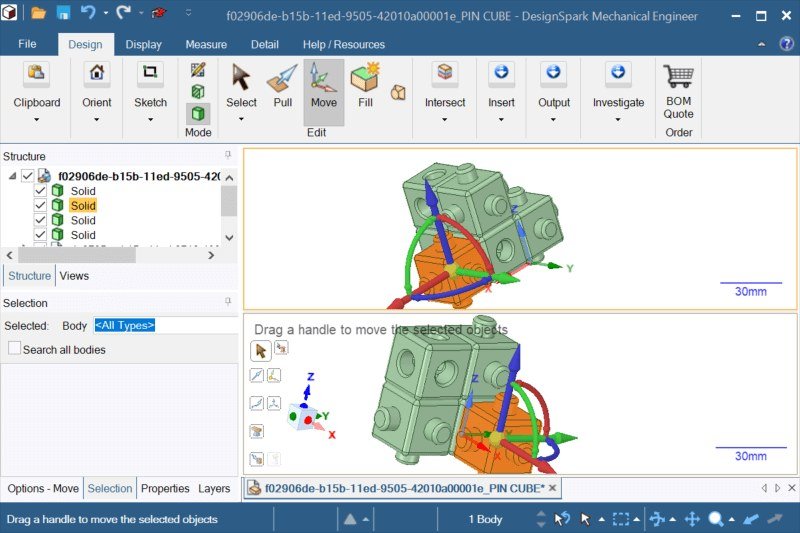Viewport: 800px width, 533px height.
Task: Open the Investigate dropdown menu
Action: click(x=618, y=120)
